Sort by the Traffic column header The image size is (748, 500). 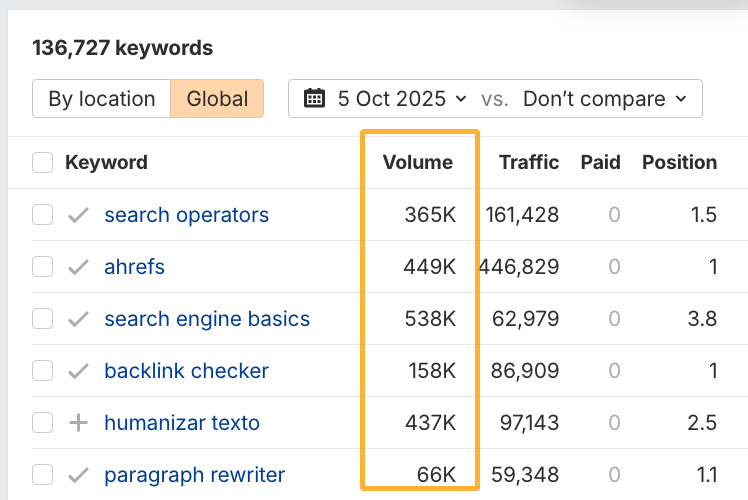[x=529, y=163]
